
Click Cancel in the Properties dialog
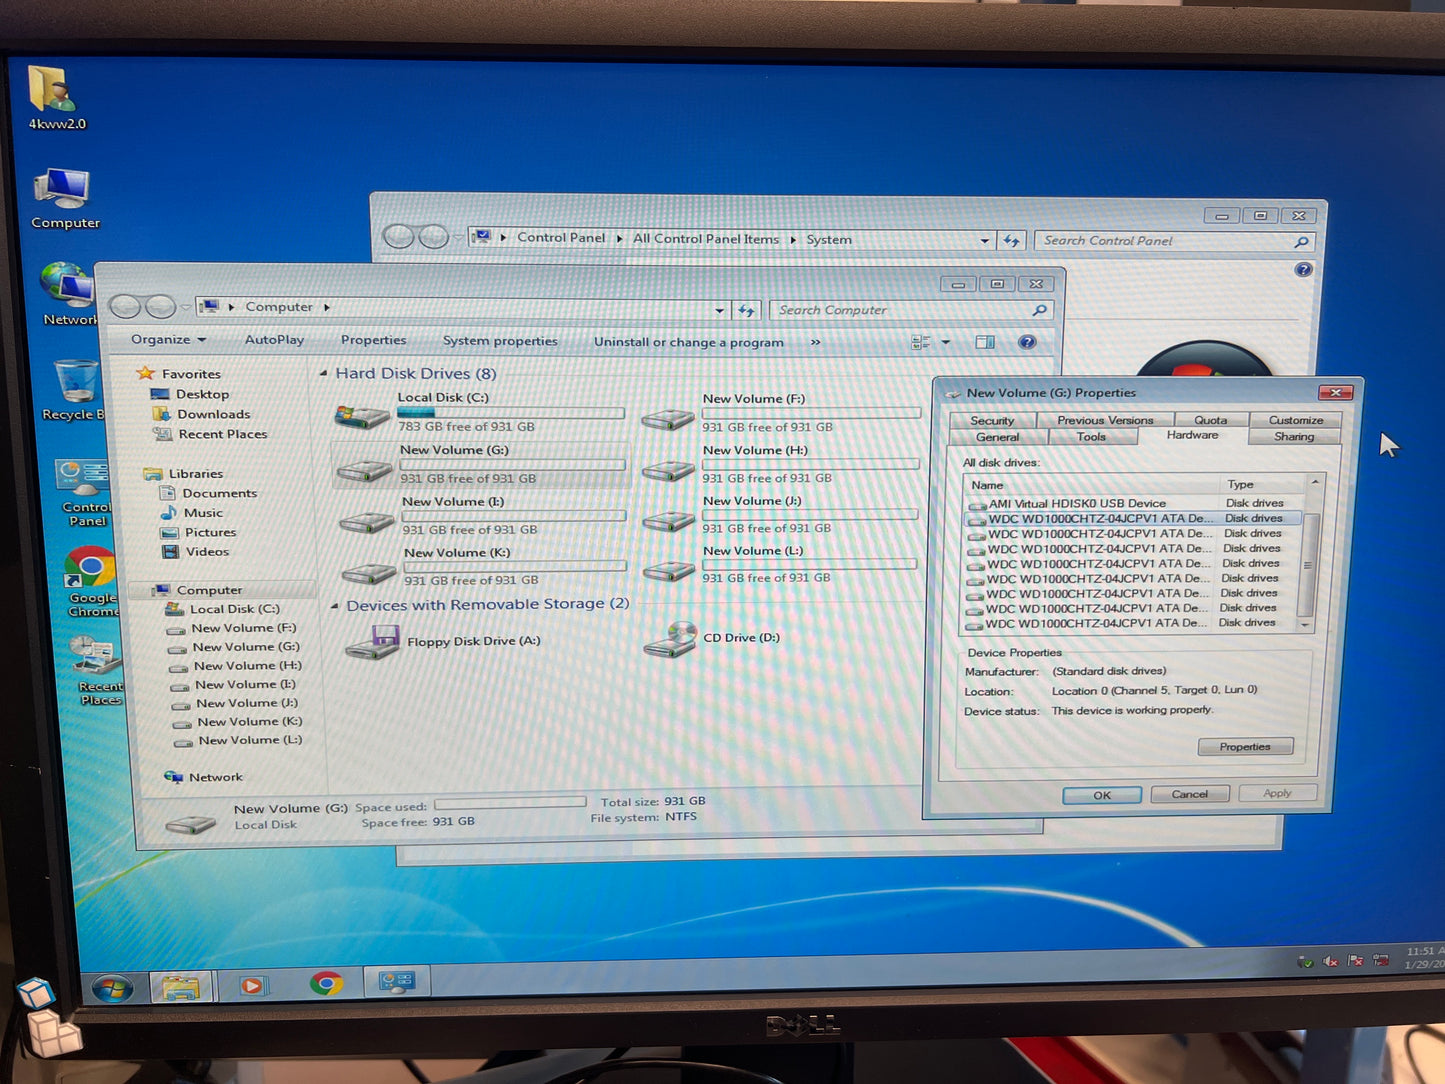click(1190, 794)
